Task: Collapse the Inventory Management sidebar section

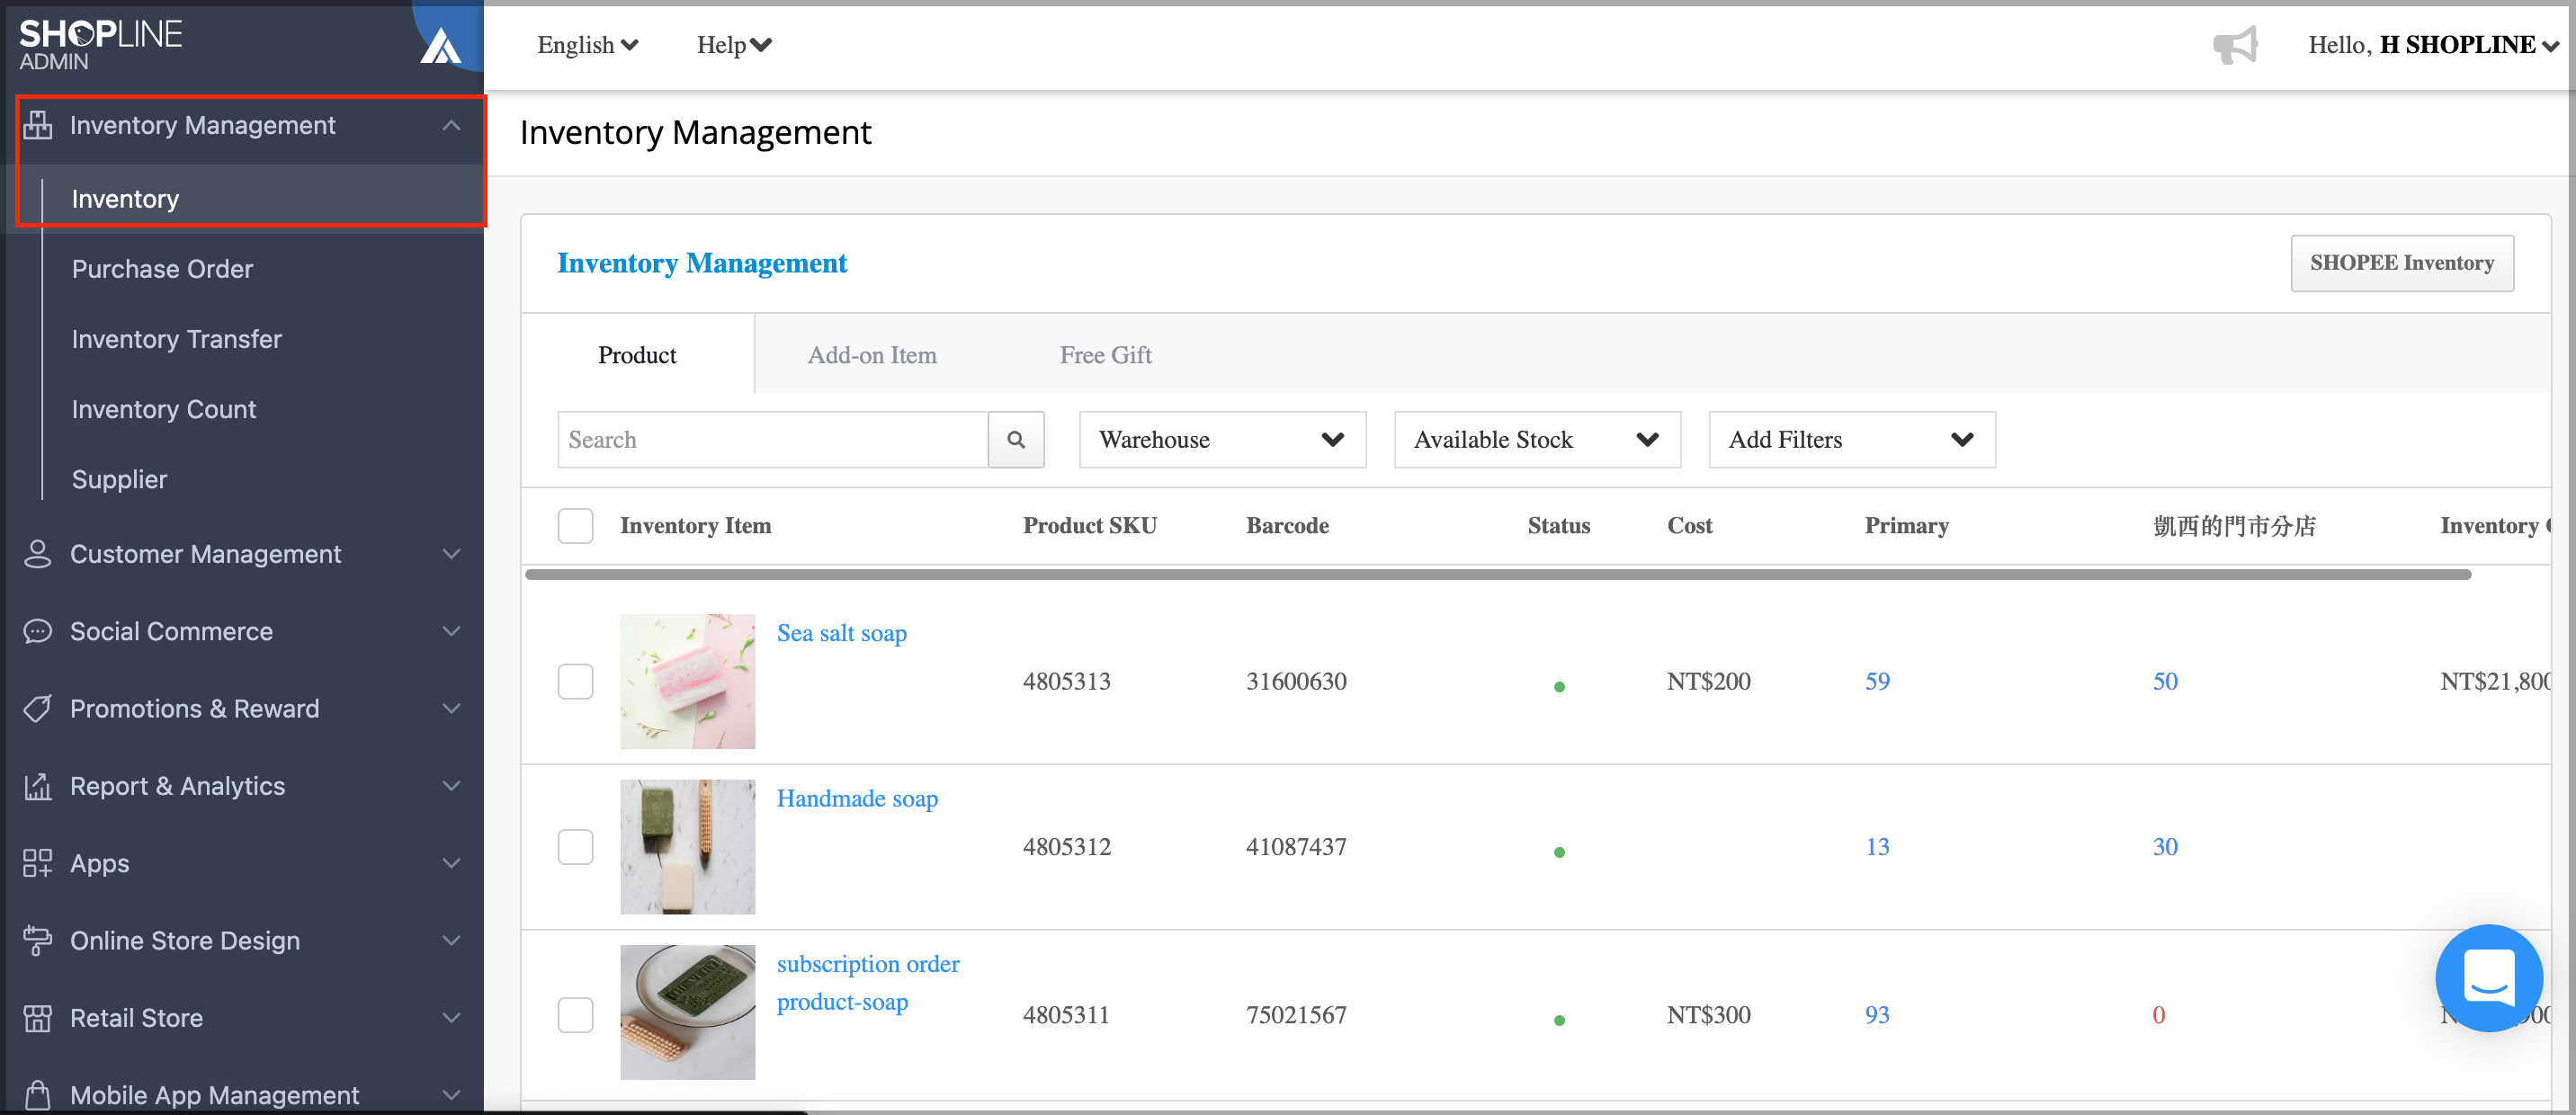Action: pyautogui.click(x=451, y=125)
